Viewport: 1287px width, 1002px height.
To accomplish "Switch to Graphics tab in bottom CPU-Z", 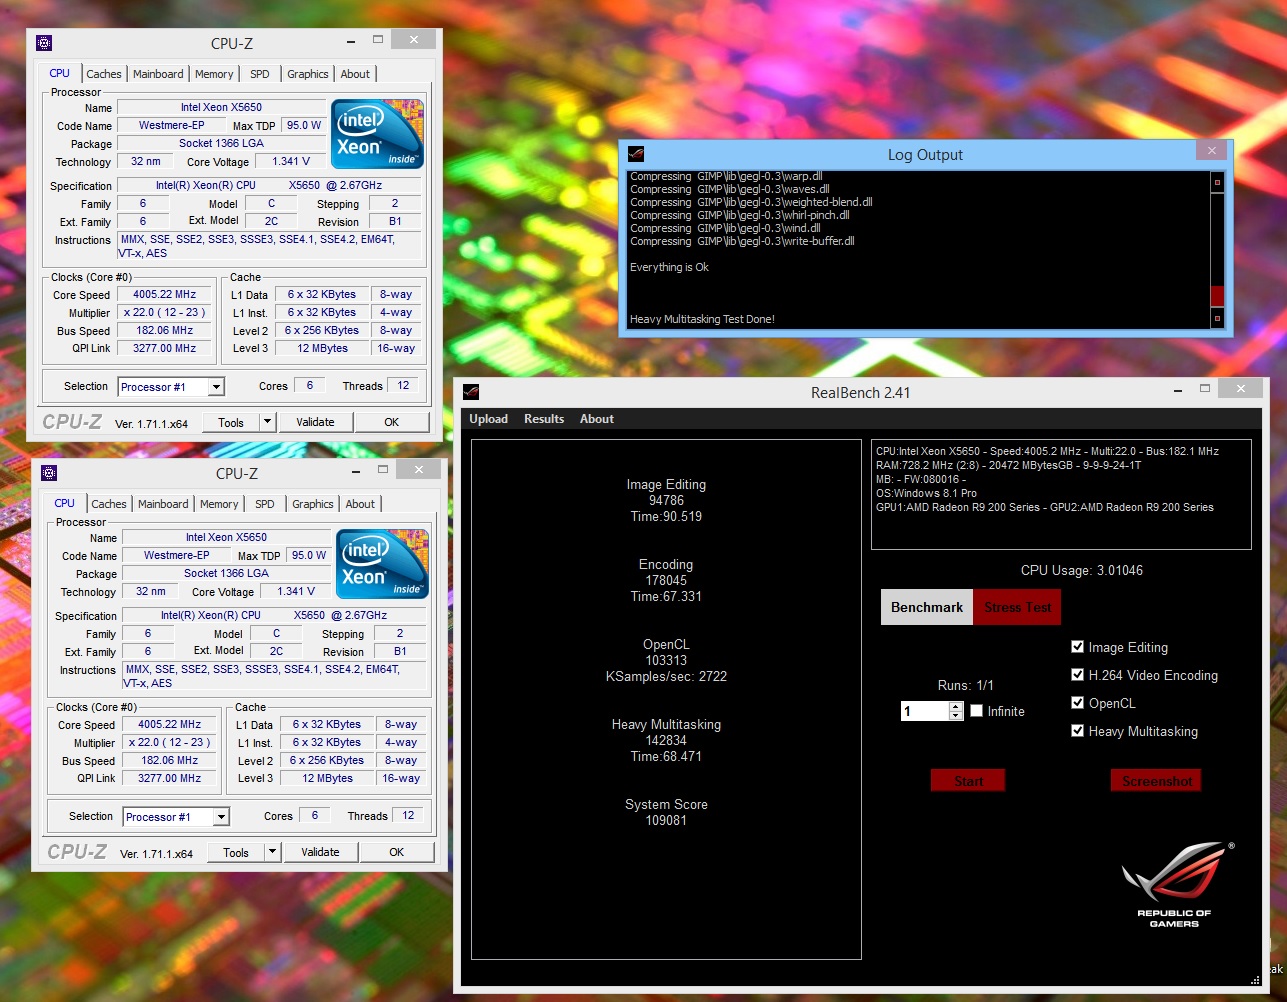I will point(313,504).
